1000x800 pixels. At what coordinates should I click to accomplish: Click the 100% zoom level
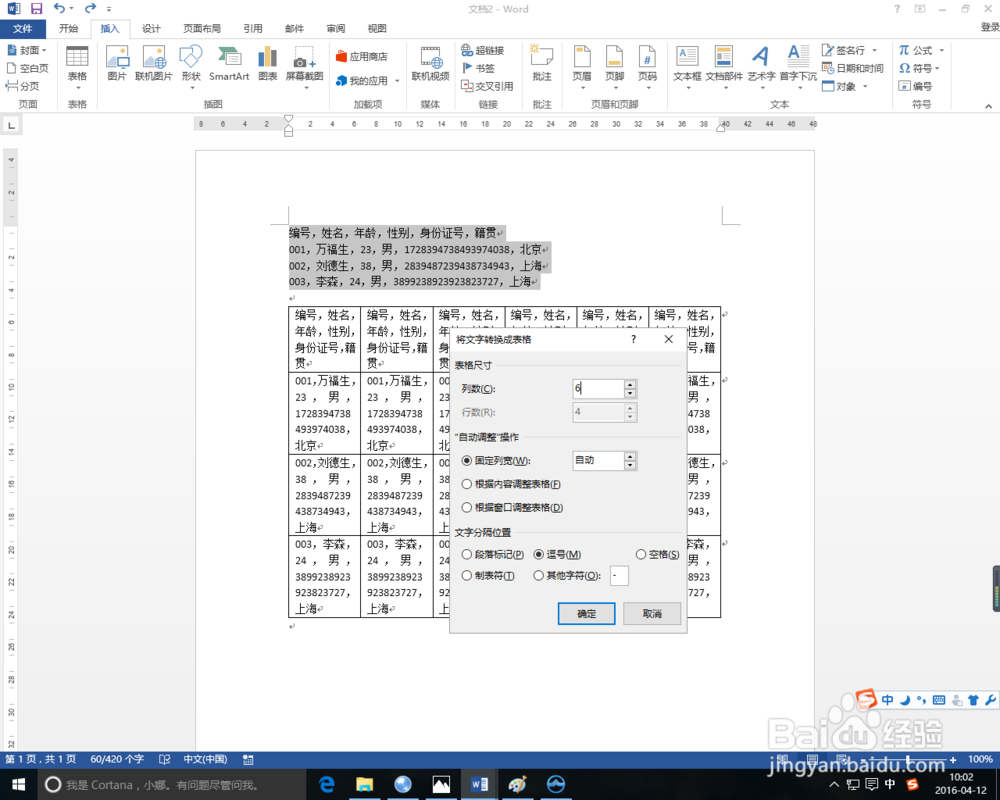980,759
